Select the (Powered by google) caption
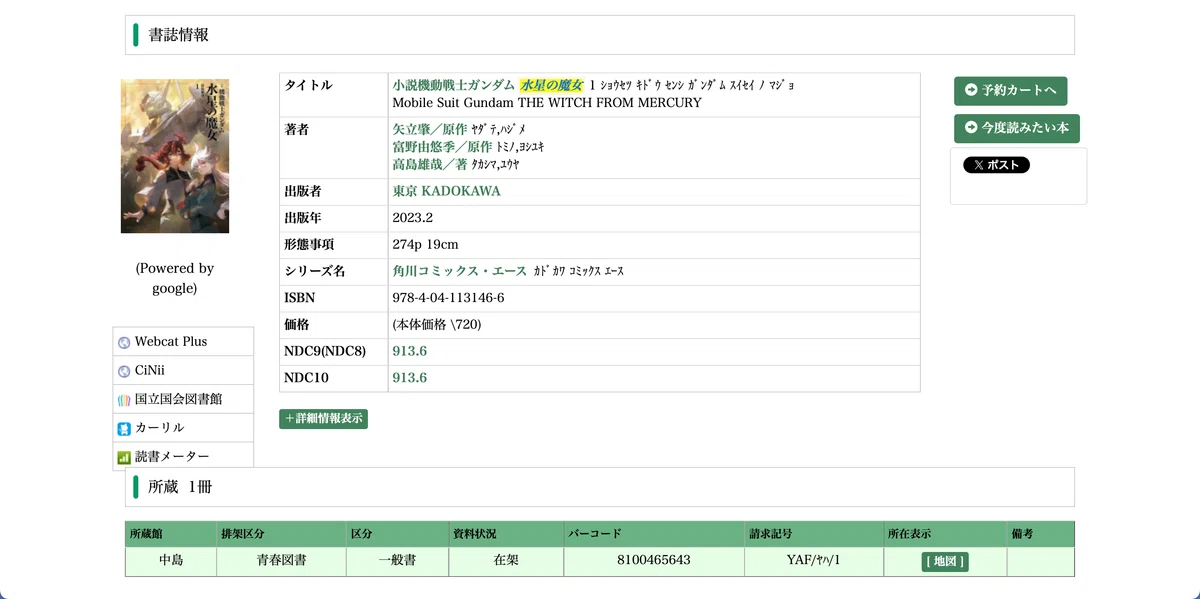This screenshot has width=1200, height=599. pos(175,278)
